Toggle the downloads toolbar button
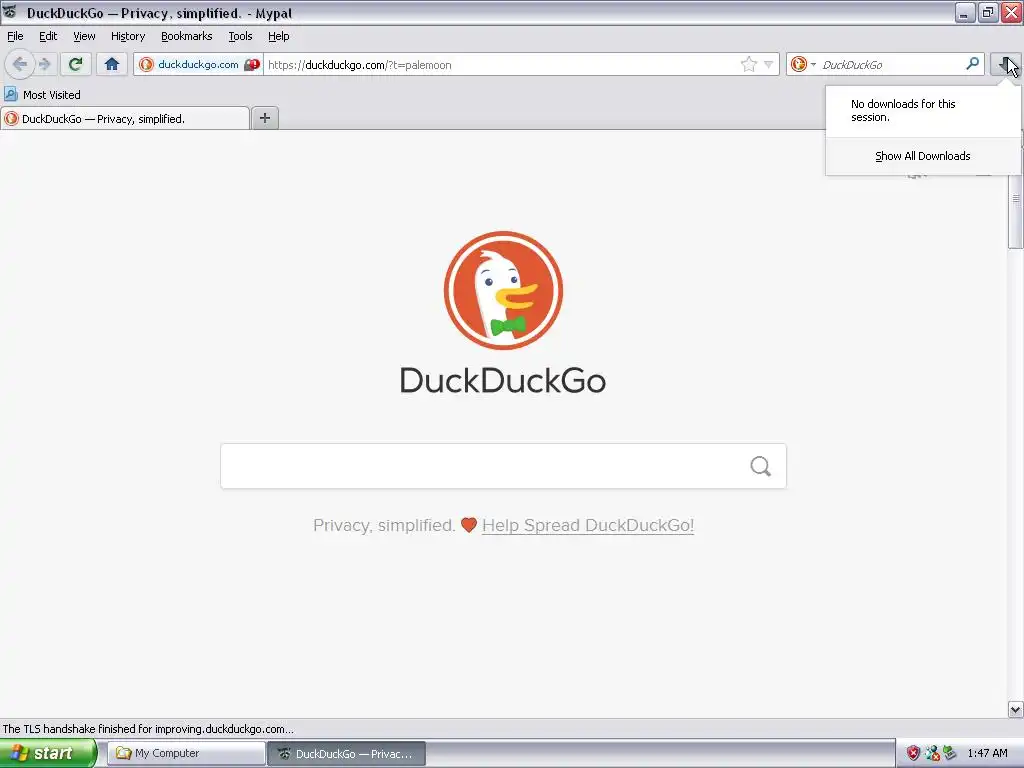The height and width of the screenshot is (768, 1024). [x=1006, y=64]
